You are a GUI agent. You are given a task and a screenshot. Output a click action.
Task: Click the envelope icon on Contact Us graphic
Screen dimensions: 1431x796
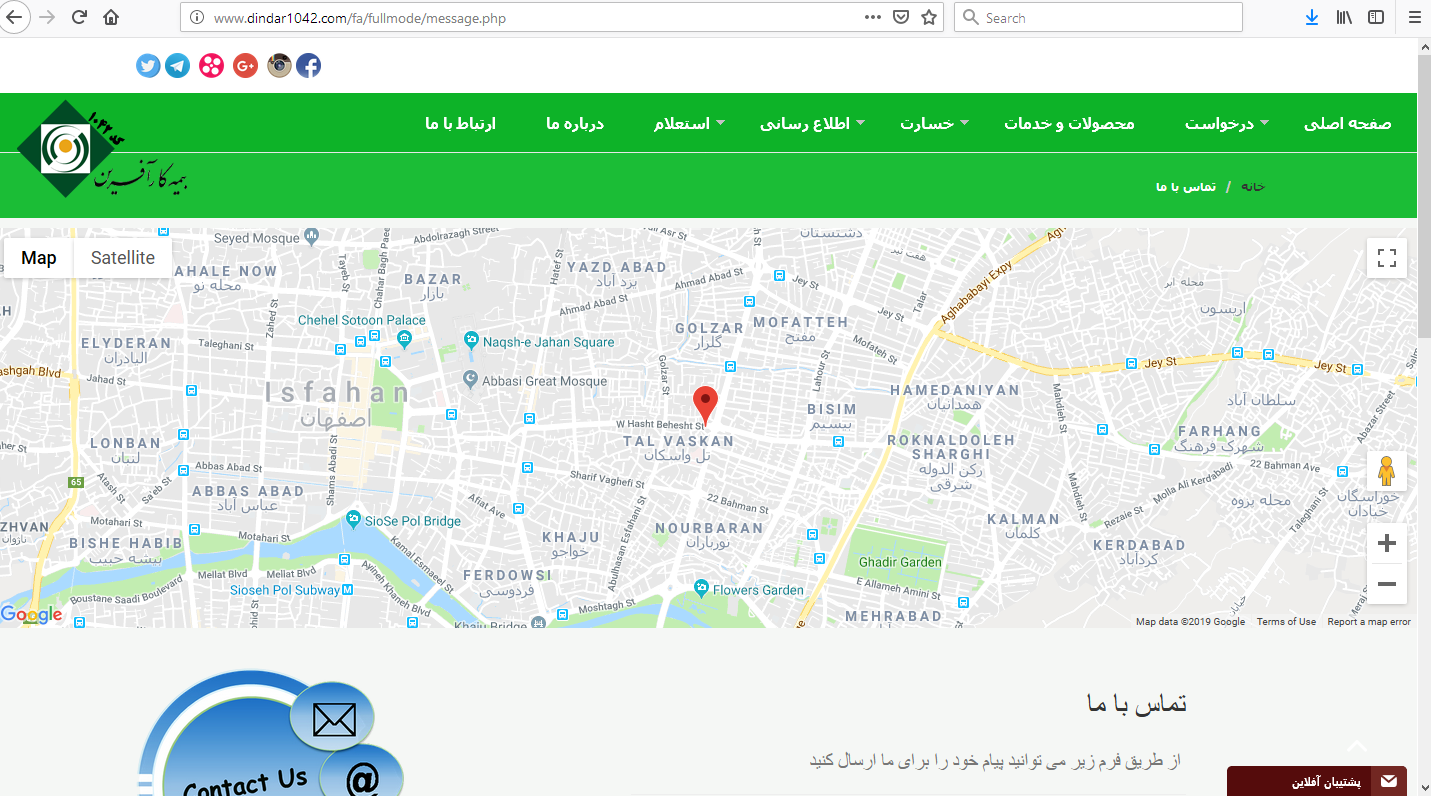click(334, 719)
